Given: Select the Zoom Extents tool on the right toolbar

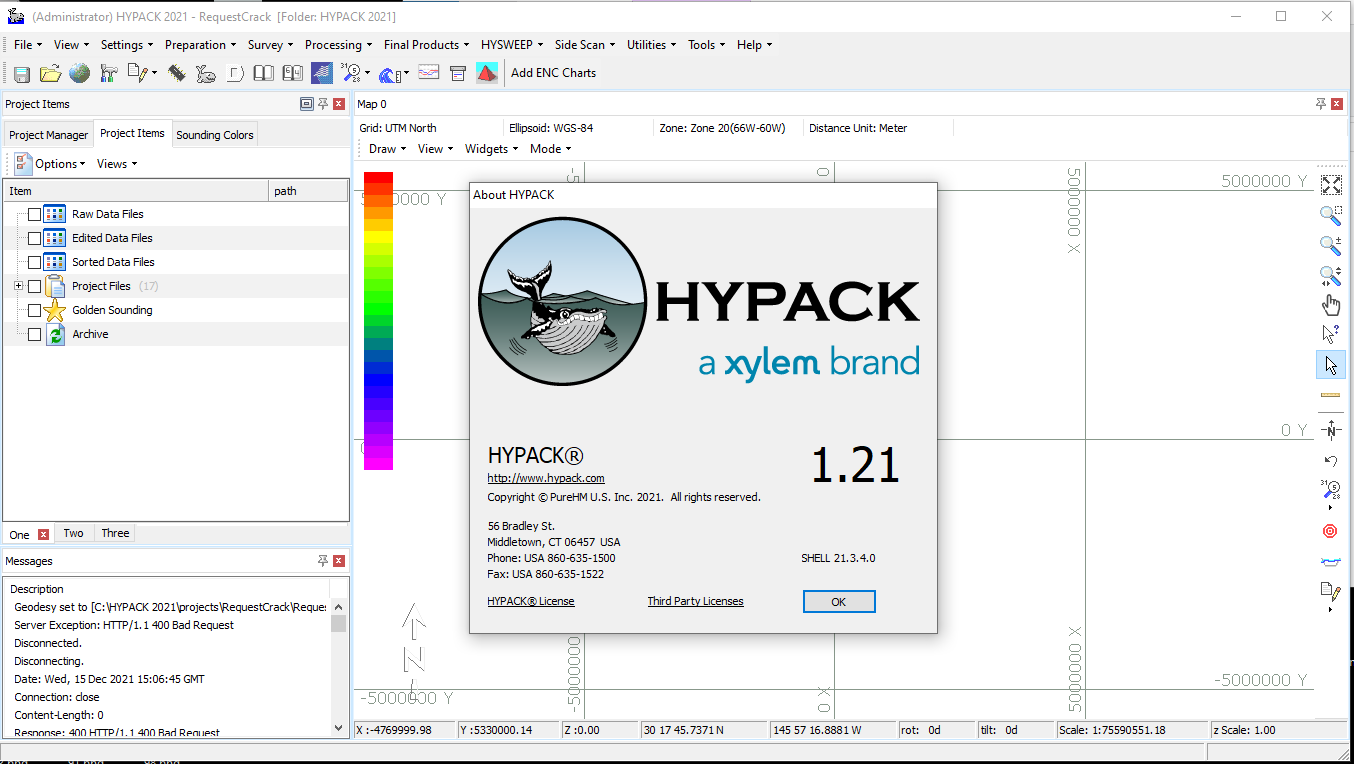Looking at the screenshot, I should tap(1330, 185).
